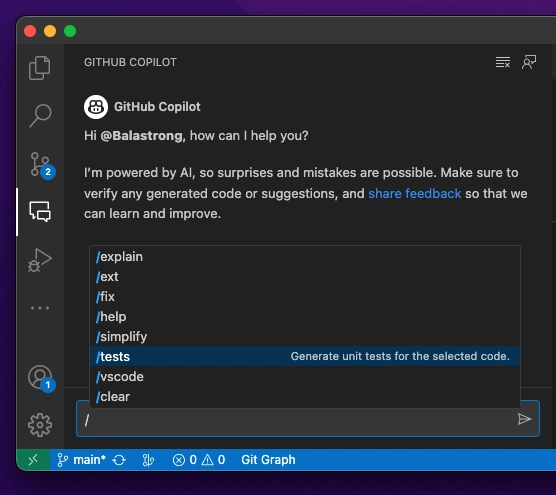Screen dimensions: 556x495
Task: Follow the share feedback link
Action: coord(415,194)
